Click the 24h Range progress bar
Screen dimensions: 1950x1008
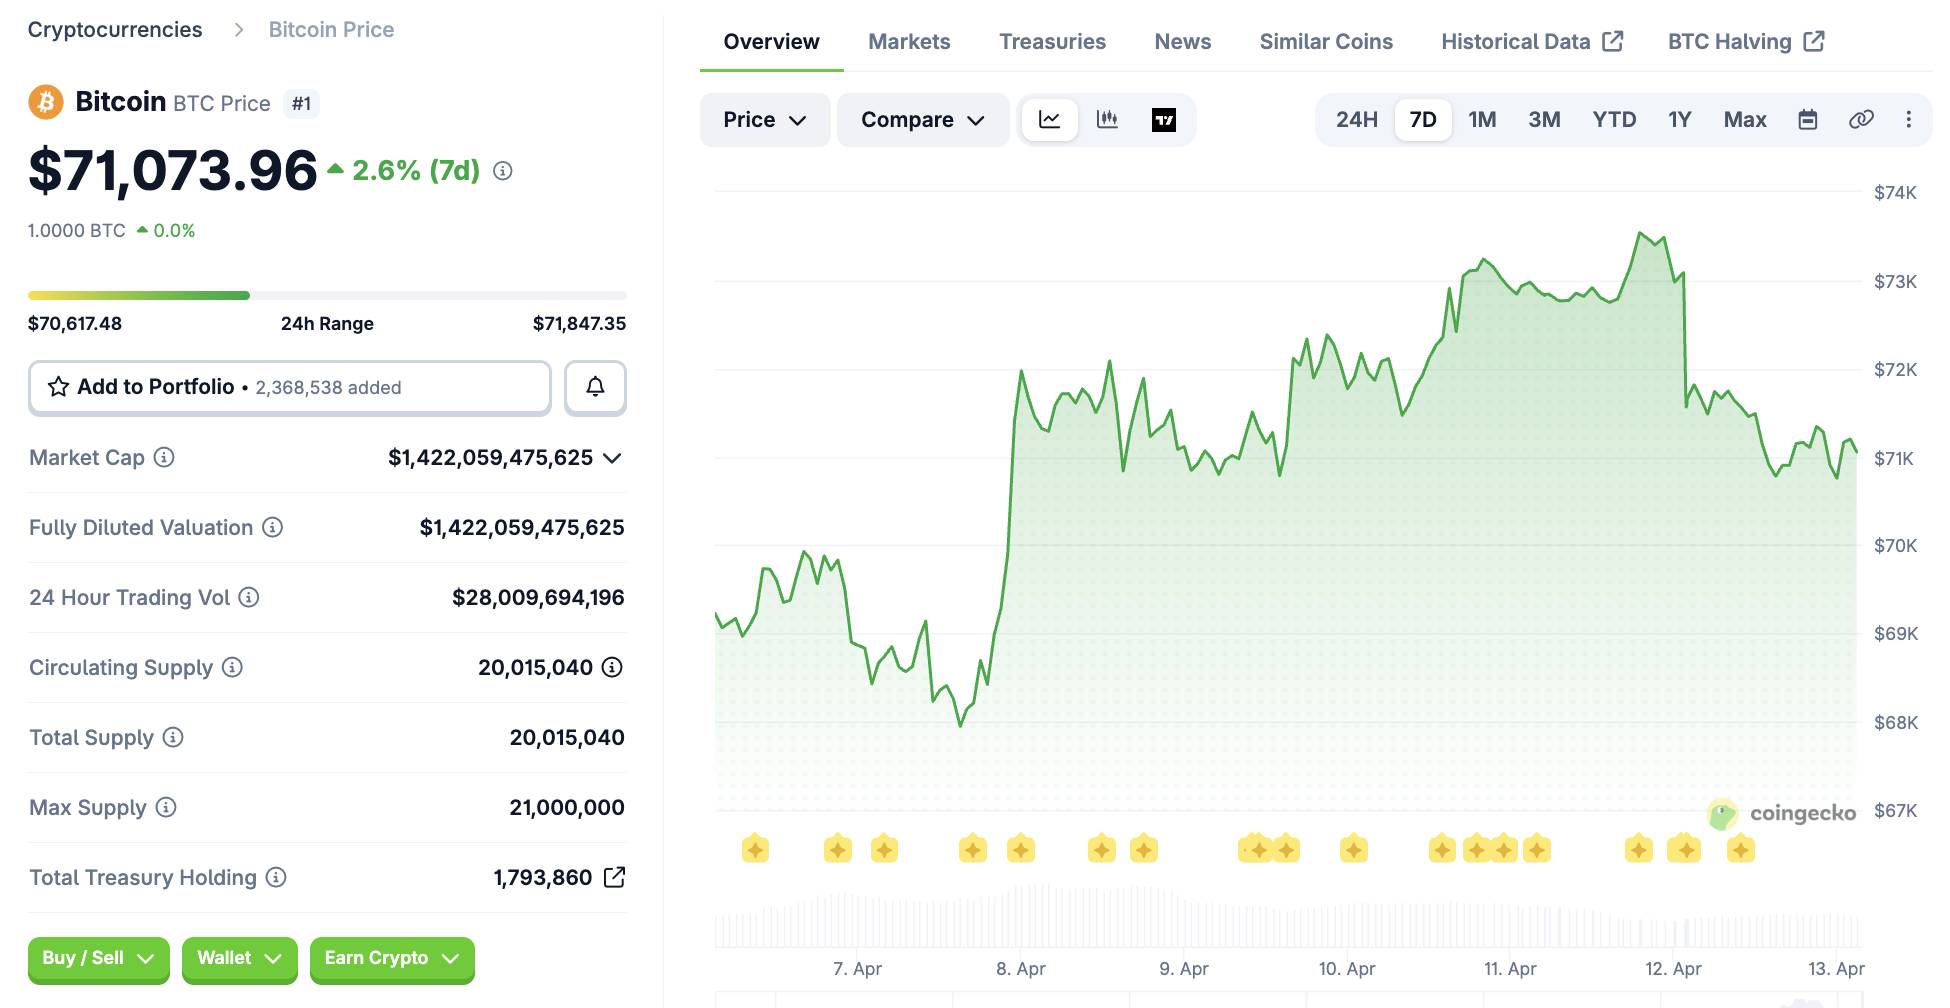327,295
